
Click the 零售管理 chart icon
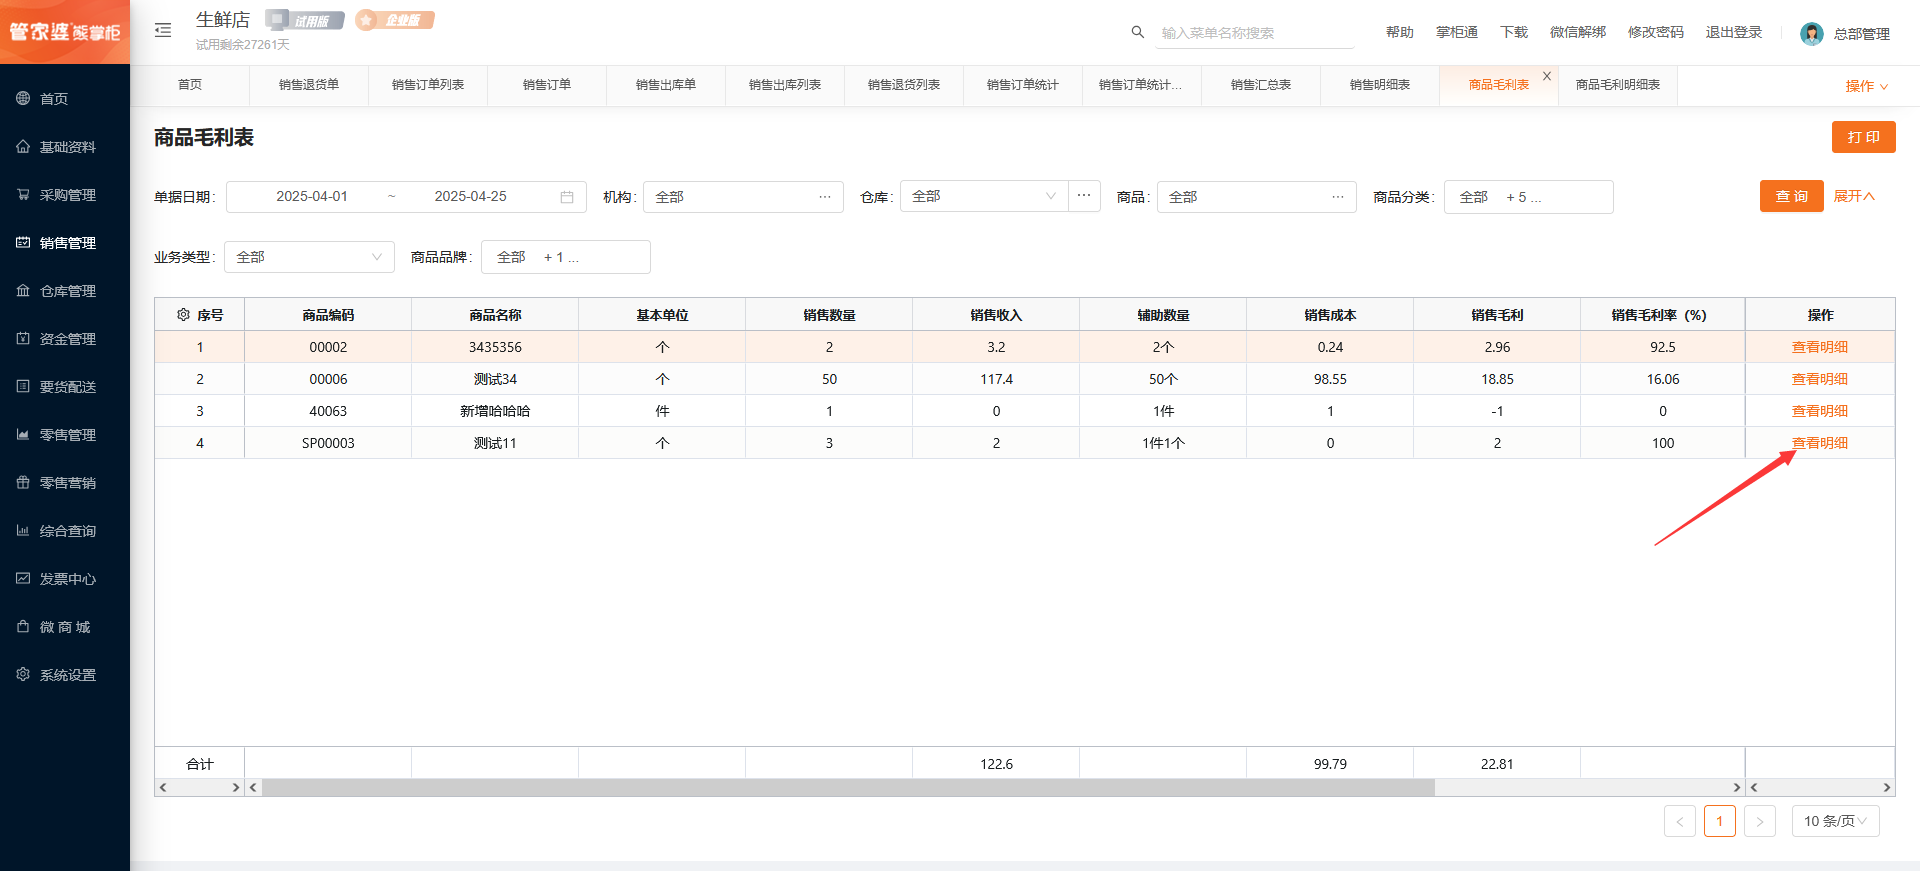tap(23, 434)
